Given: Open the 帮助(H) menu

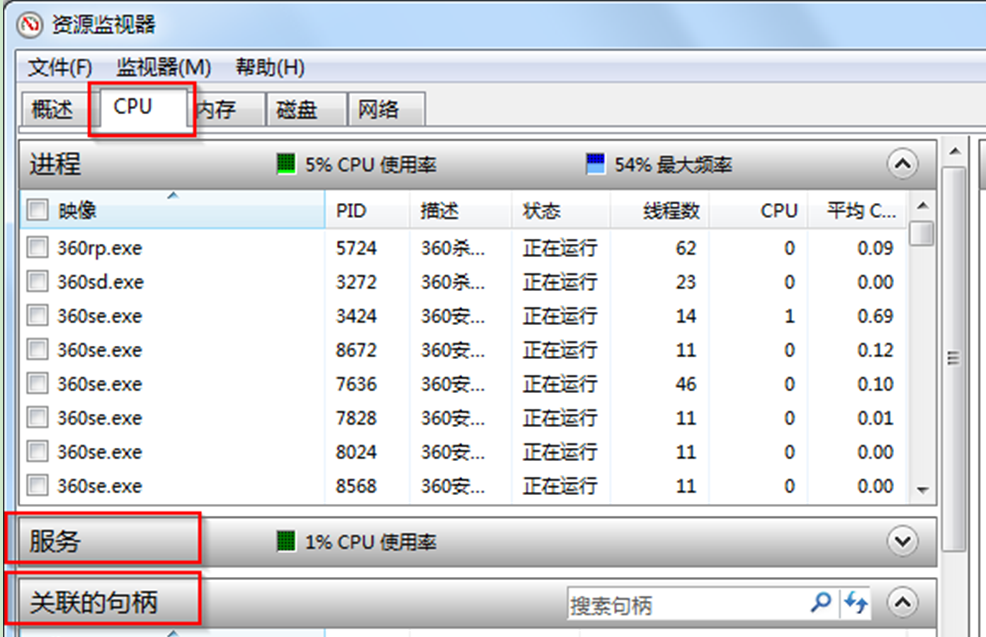Looking at the screenshot, I should [270, 67].
